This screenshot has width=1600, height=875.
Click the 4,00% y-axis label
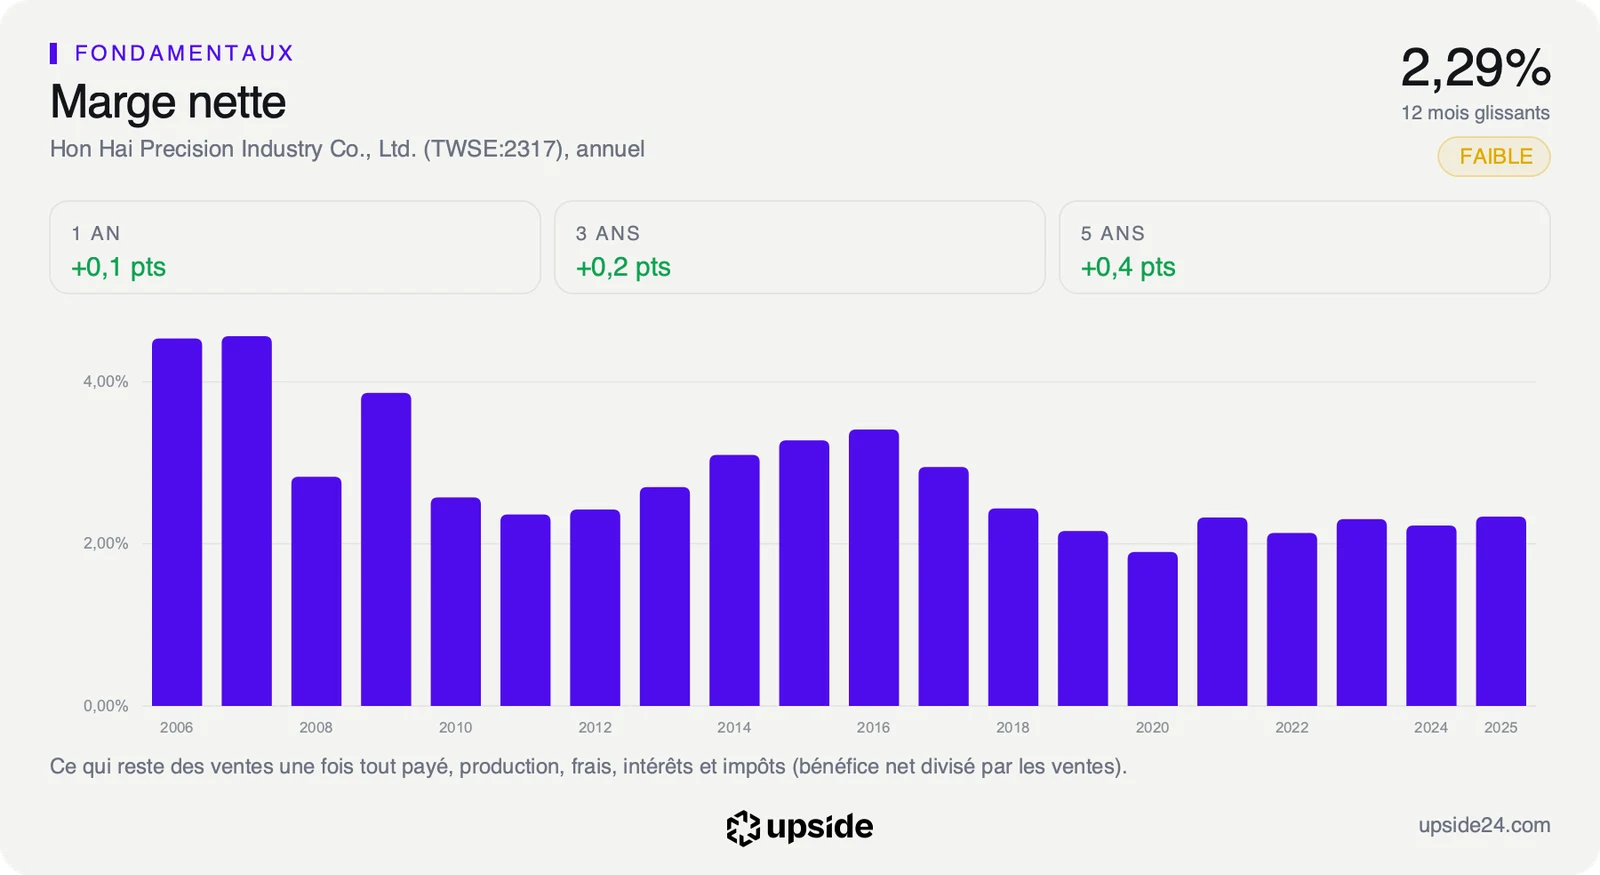point(106,382)
